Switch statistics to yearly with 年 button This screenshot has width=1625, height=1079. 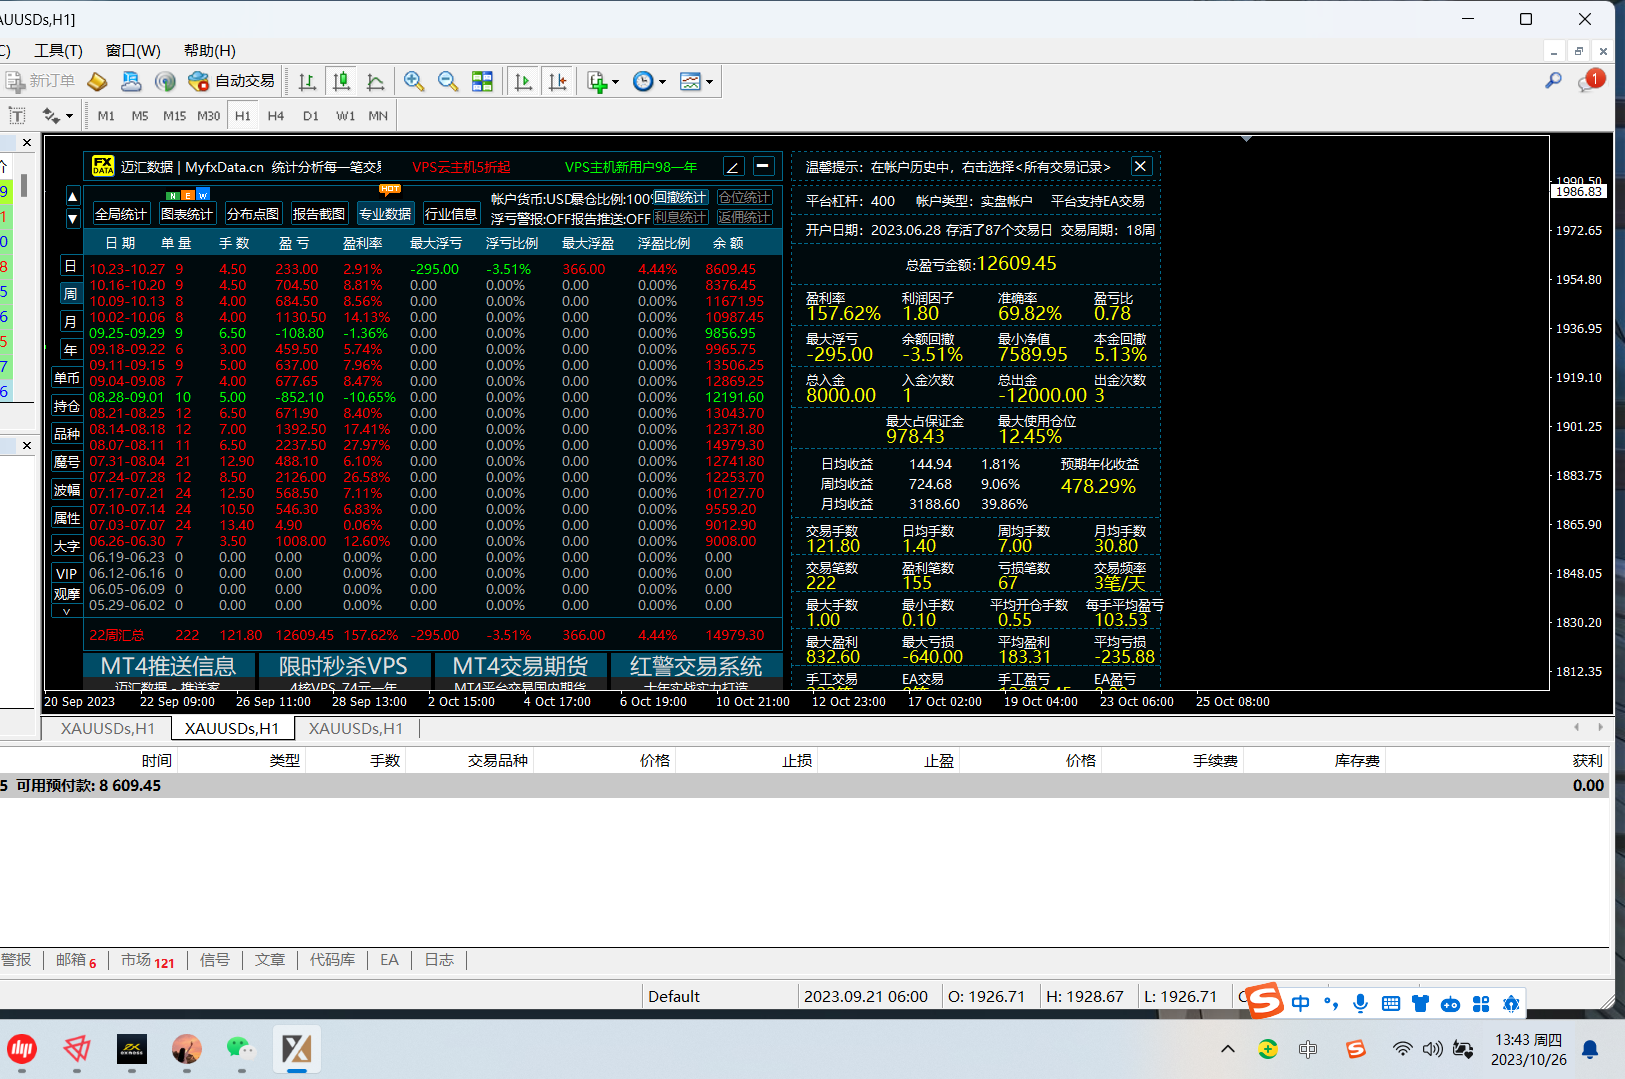click(70, 350)
